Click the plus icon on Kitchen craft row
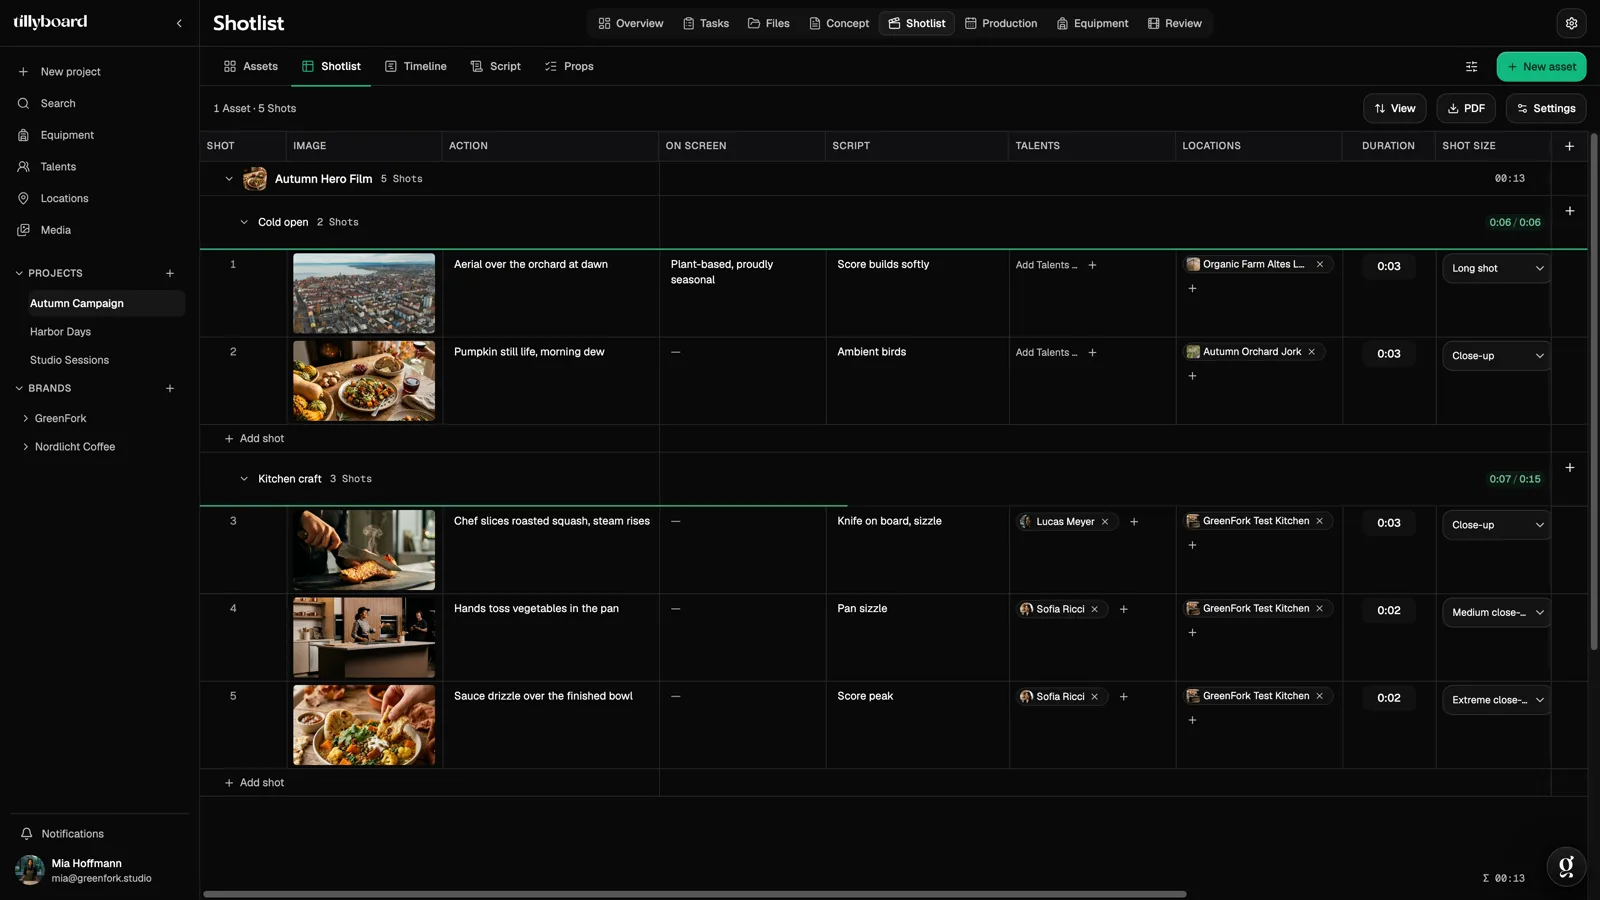The height and width of the screenshot is (900, 1600). pyautogui.click(x=1569, y=467)
